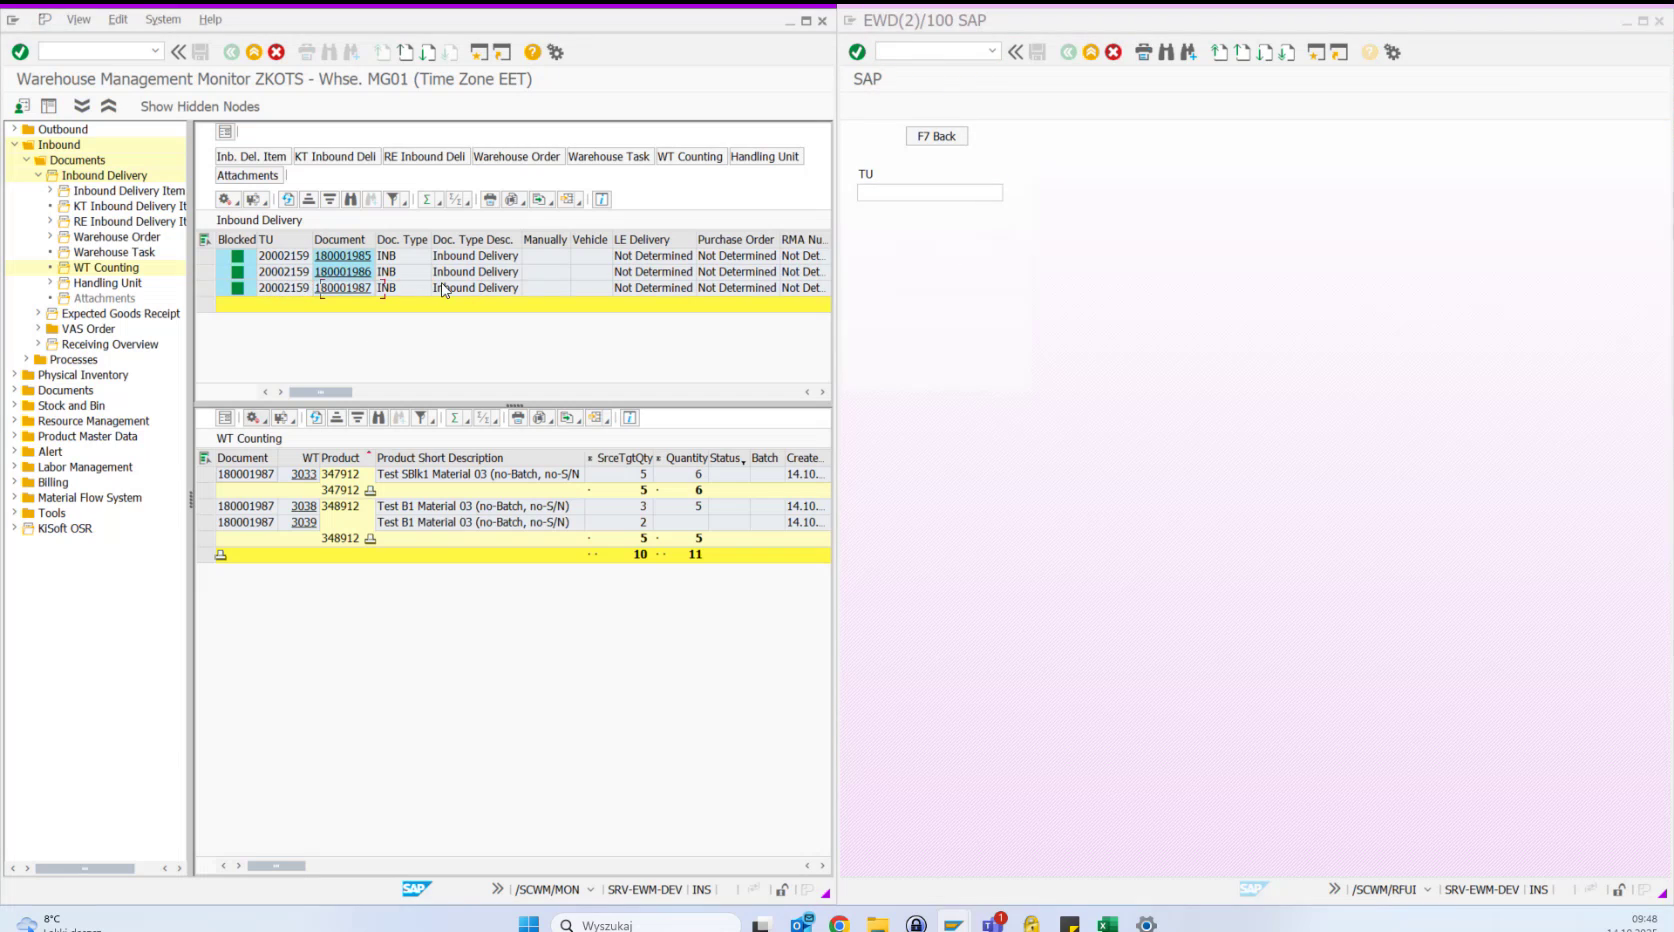Open delivery document 180001985 link
The height and width of the screenshot is (932, 1674).
click(343, 256)
